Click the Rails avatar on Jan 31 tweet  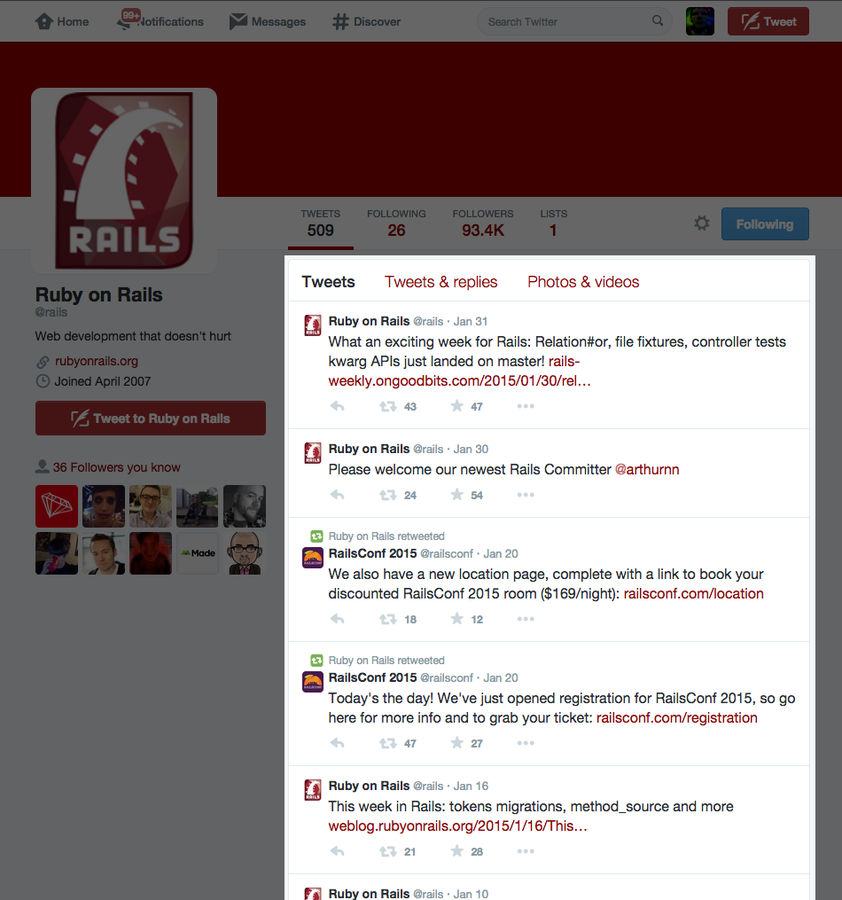(x=313, y=325)
